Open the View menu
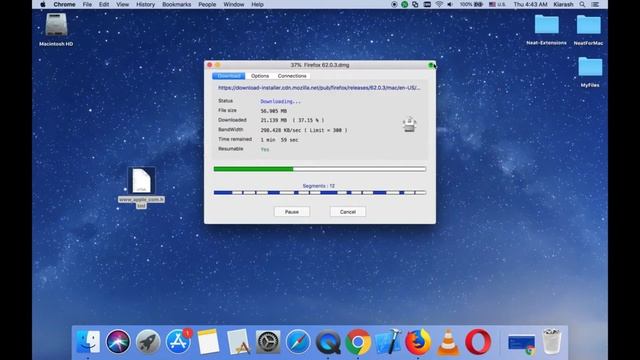The width and height of the screenshot is (640, 360). point(122,4)
